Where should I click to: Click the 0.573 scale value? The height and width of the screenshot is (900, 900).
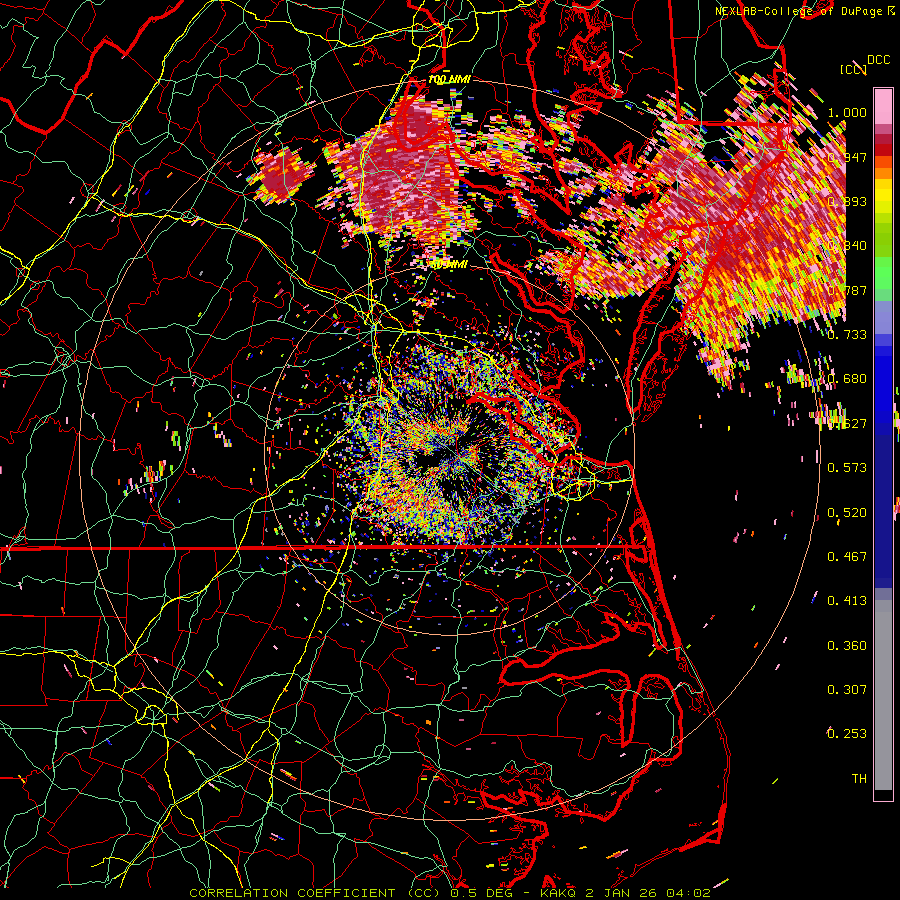[x=847, y=468]
